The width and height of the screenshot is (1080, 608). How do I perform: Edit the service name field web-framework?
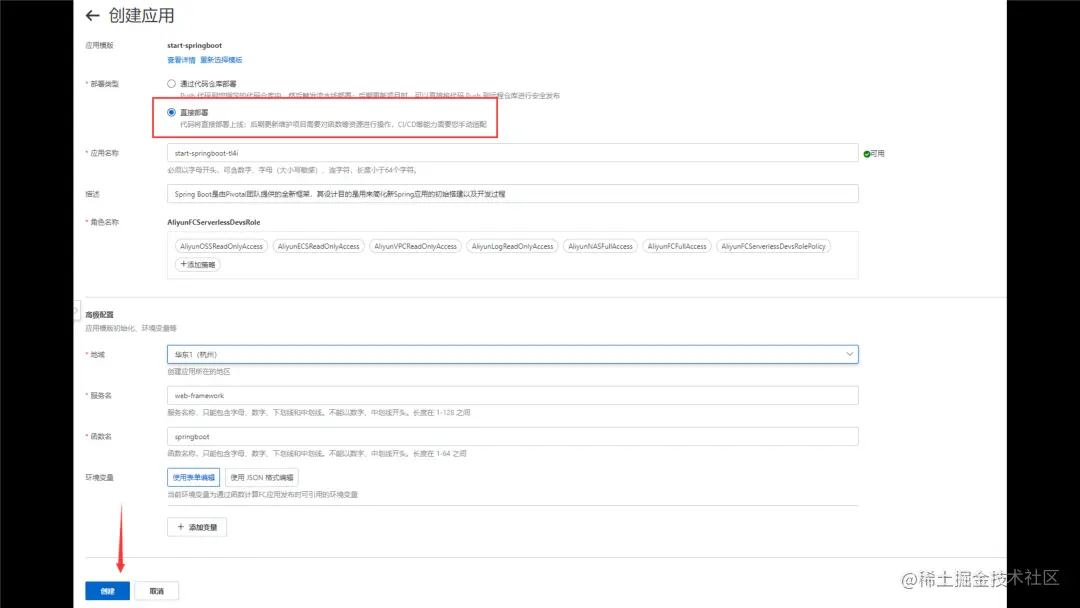pyautogui.click(x=512, y=395)
